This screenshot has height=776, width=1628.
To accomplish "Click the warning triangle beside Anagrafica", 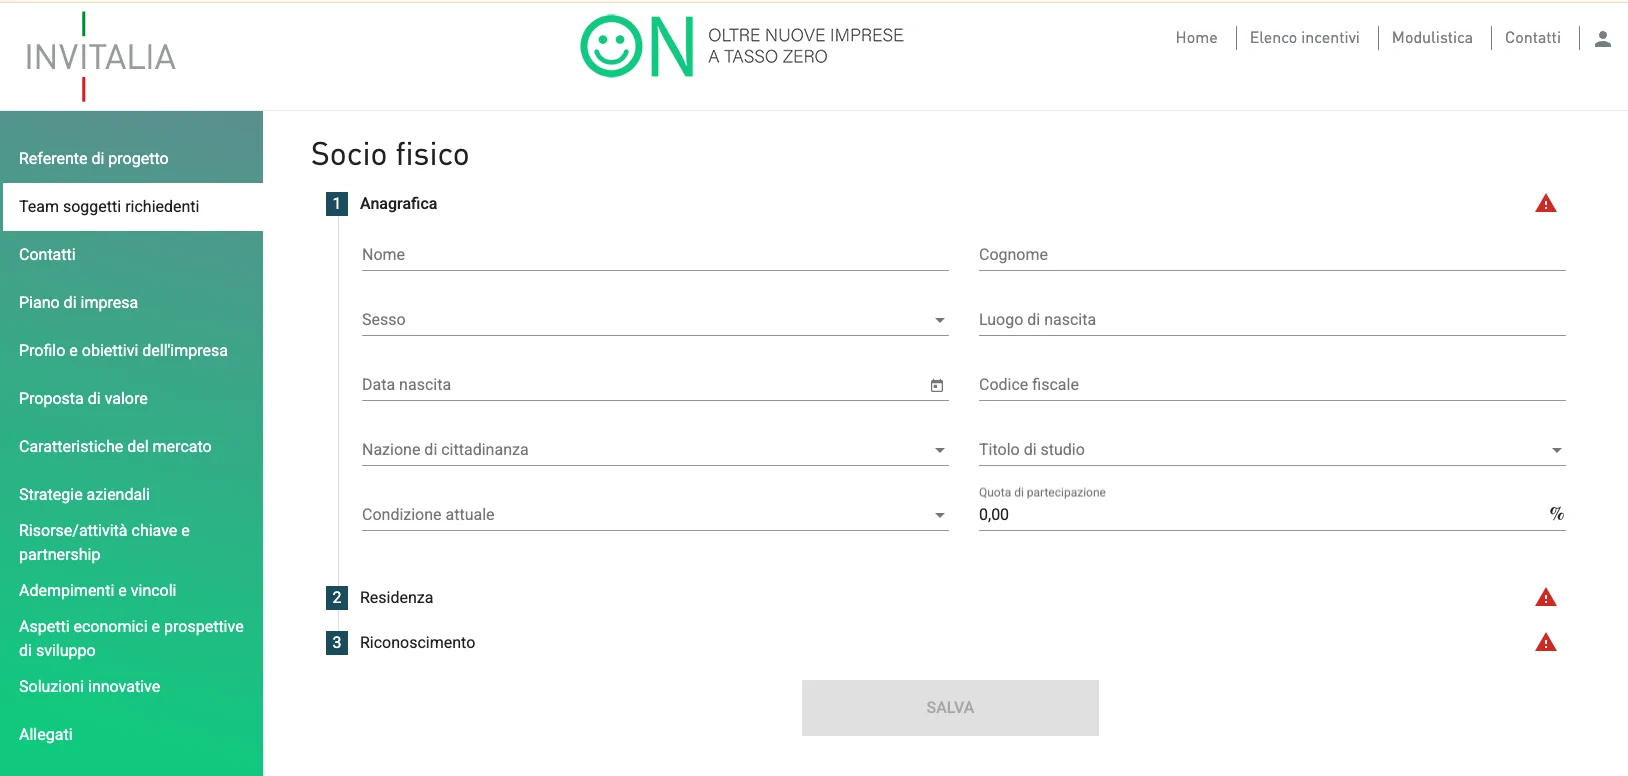I will tap(1545, 204).
